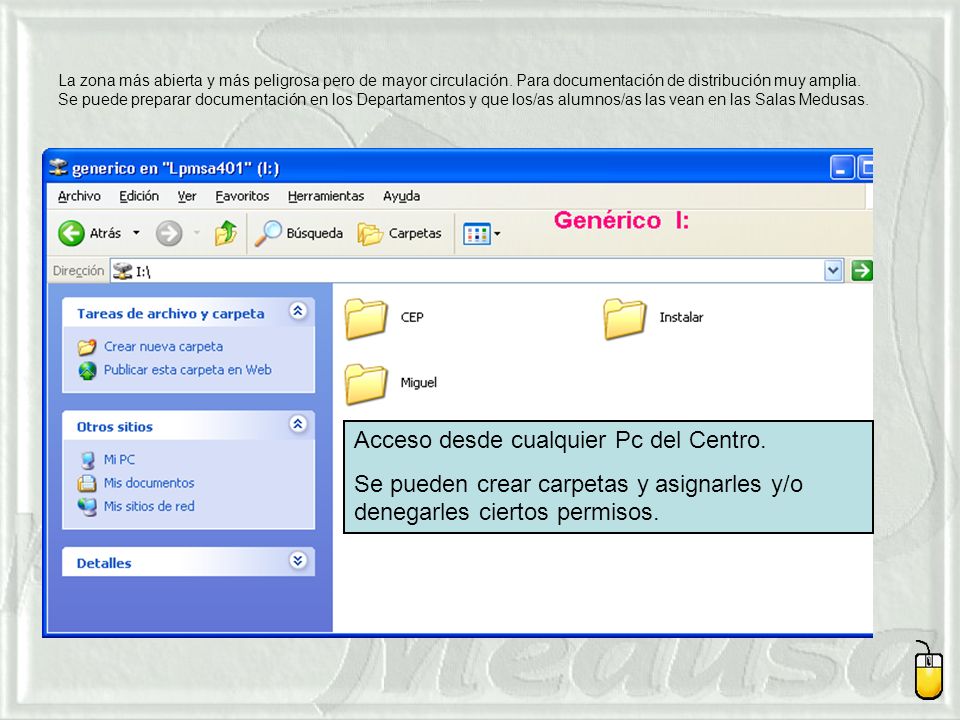Click Crear nueva carpeta link
Screen dimensions: 960x720
pyautogui.click(x=163, y=347)
